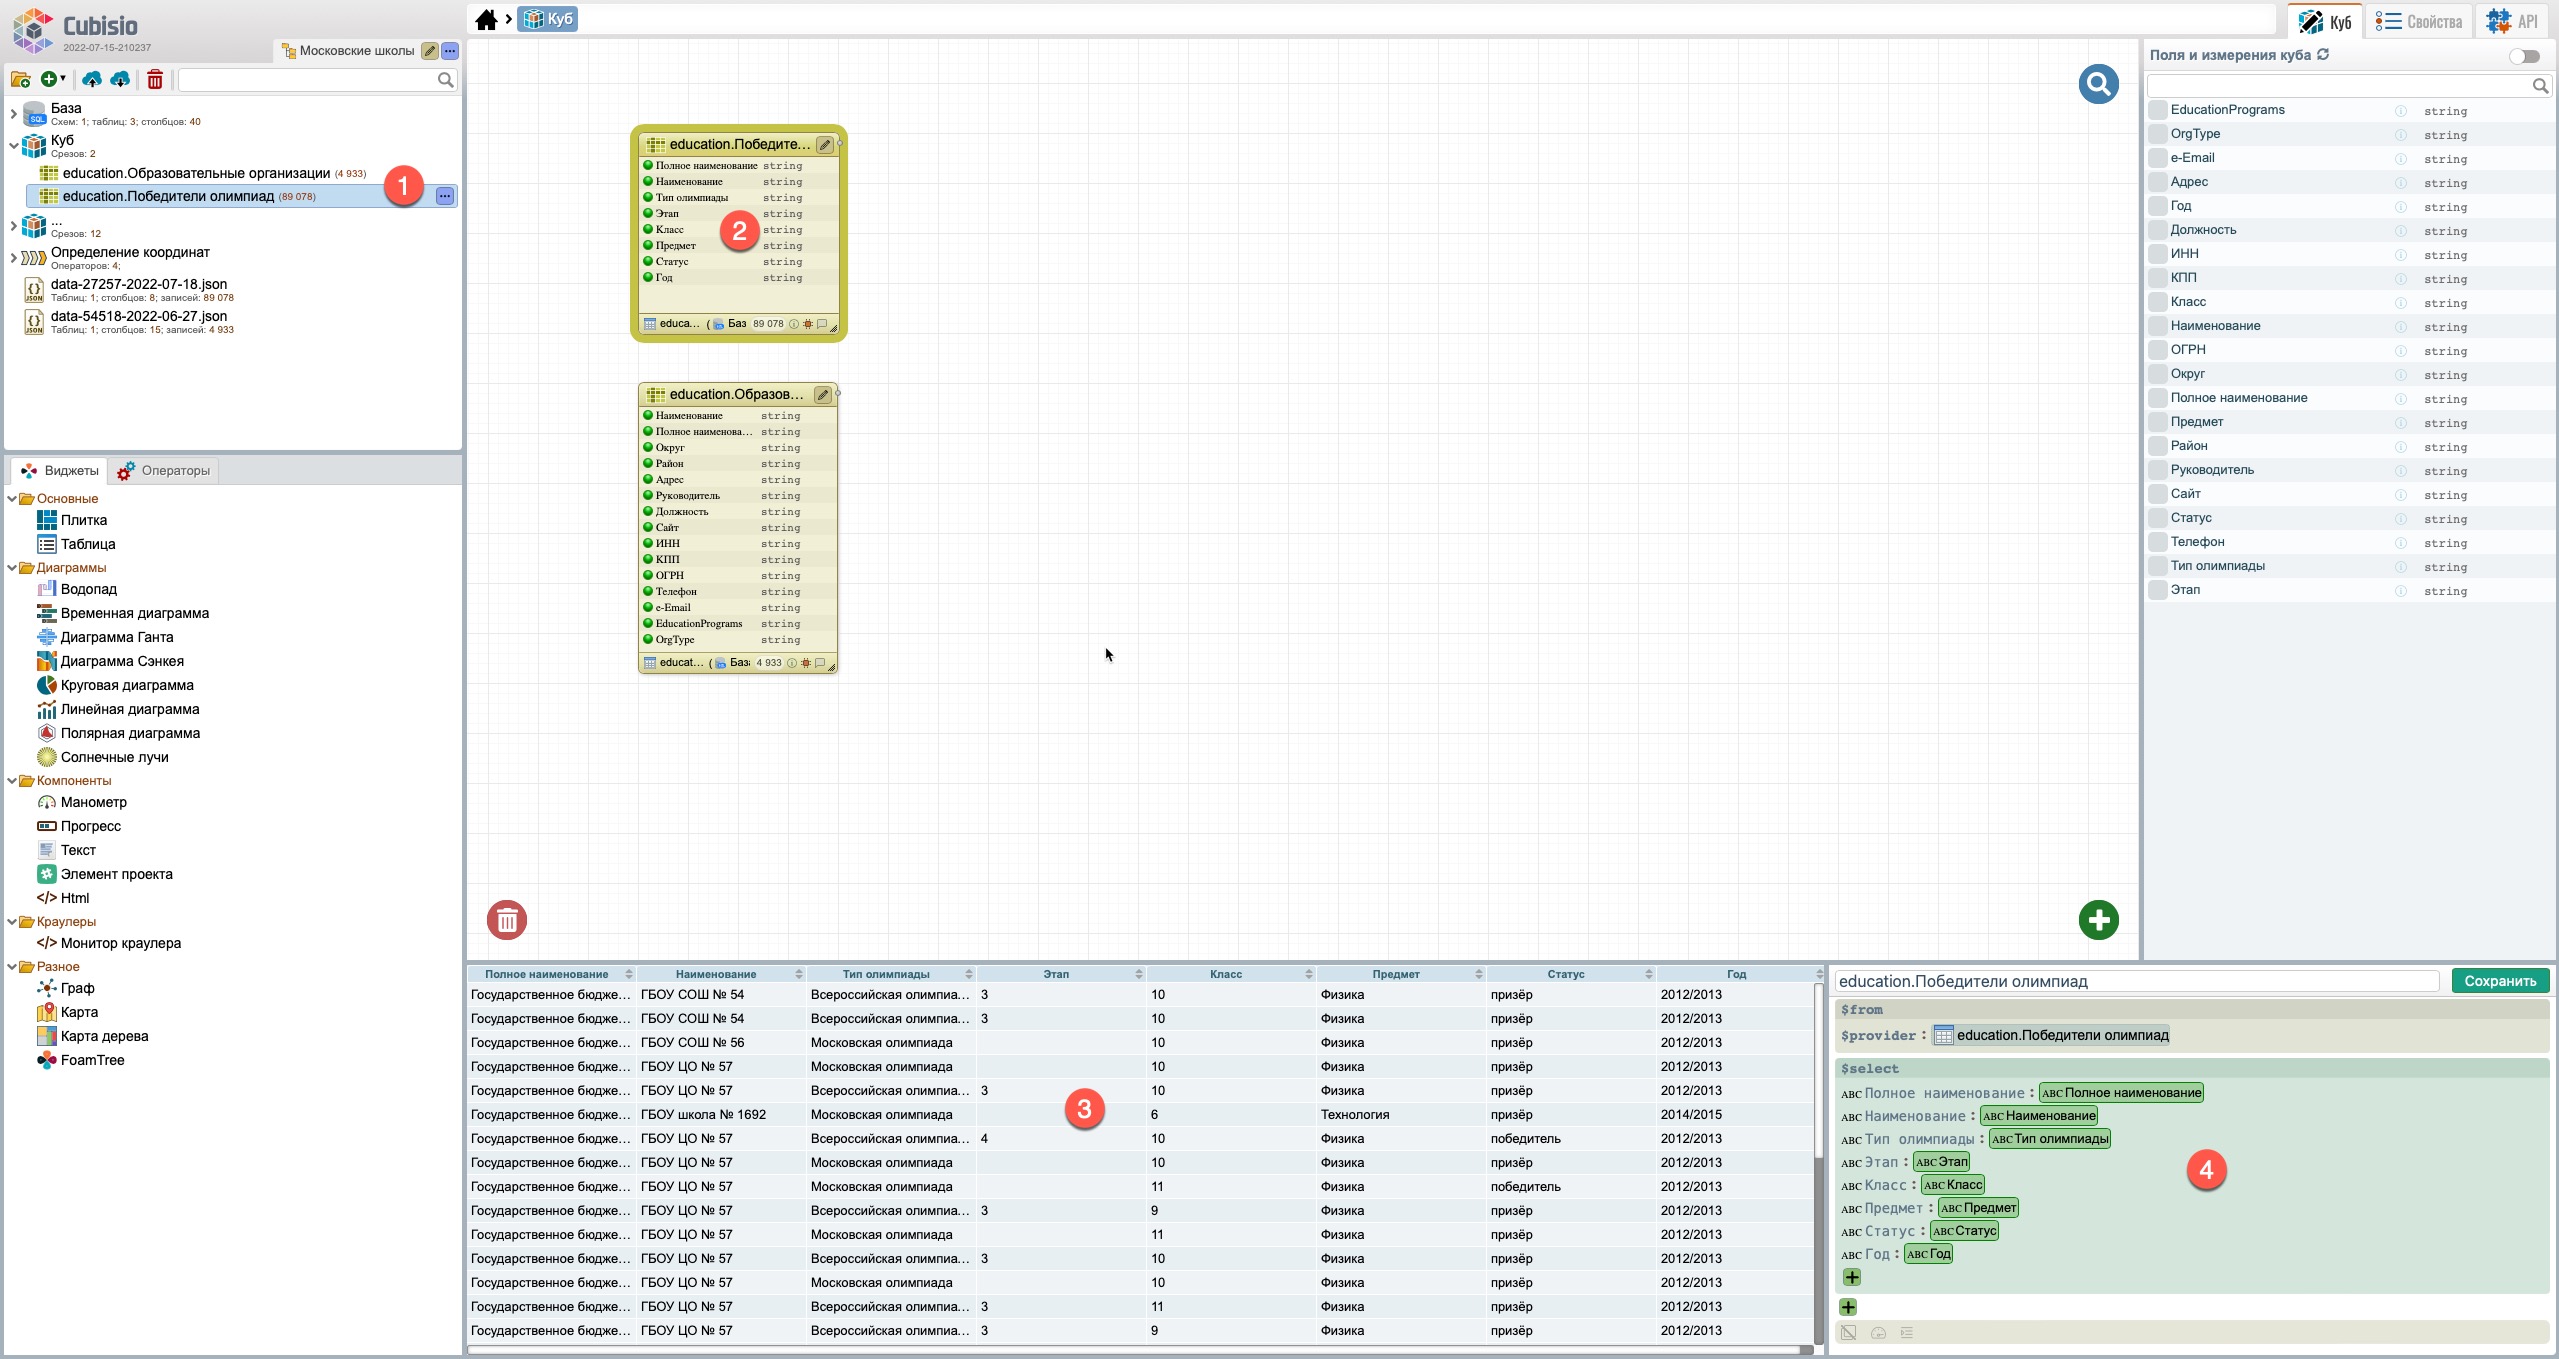
Task: Toggle the switch in the cube fields panel header
Action: [x=2524, y=56]
